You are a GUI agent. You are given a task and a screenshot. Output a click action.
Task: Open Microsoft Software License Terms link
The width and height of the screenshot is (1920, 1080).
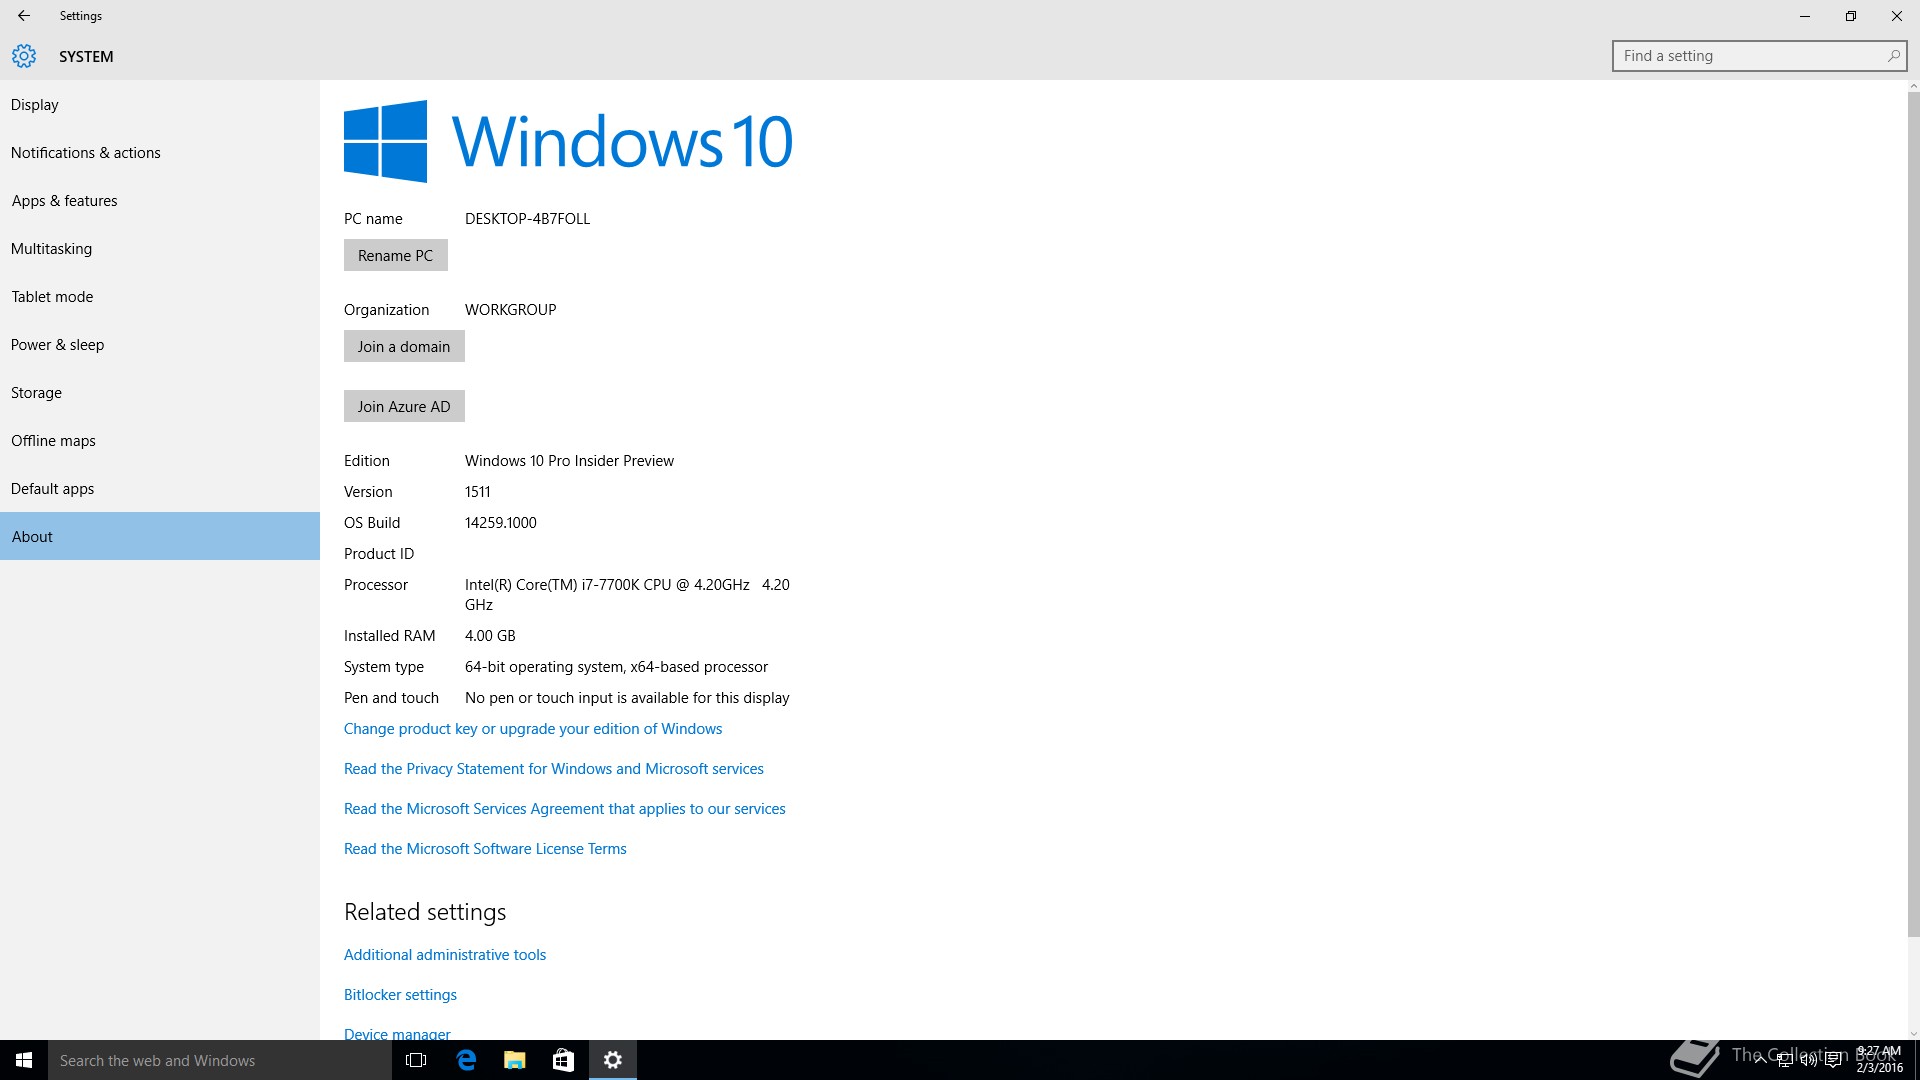[x=485, y=849]
